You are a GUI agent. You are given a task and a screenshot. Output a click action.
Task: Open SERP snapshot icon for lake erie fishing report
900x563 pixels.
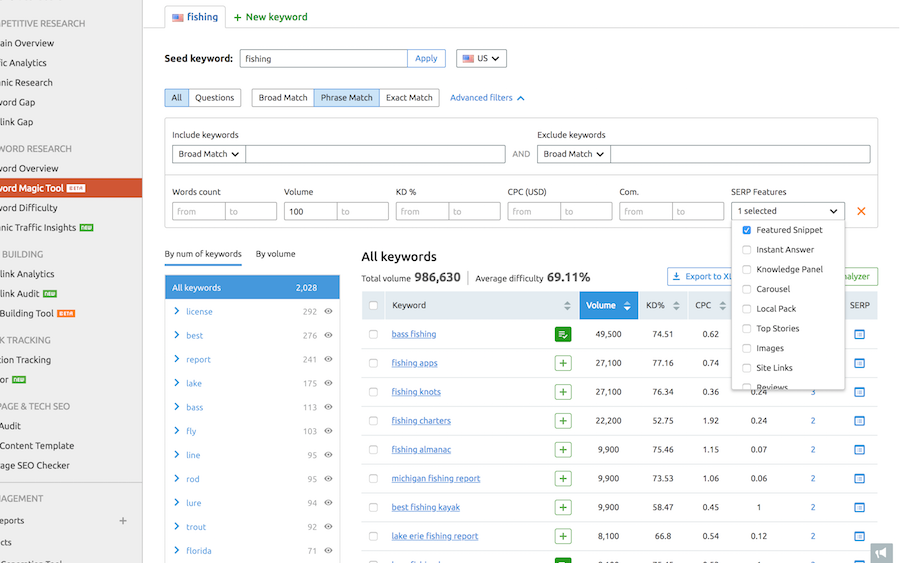[859, 536]
